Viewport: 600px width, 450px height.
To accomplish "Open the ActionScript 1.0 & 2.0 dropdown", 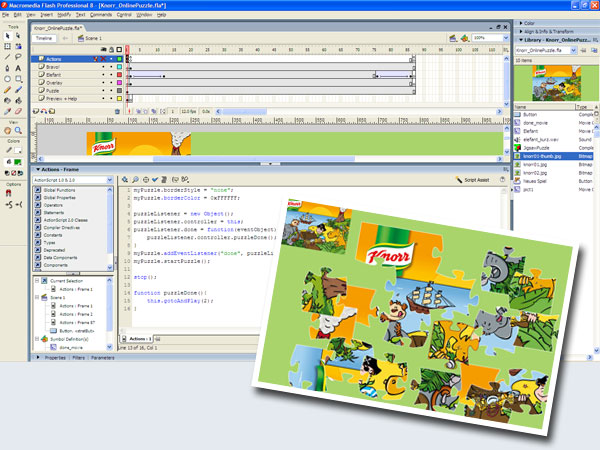I will coord(110,180).
